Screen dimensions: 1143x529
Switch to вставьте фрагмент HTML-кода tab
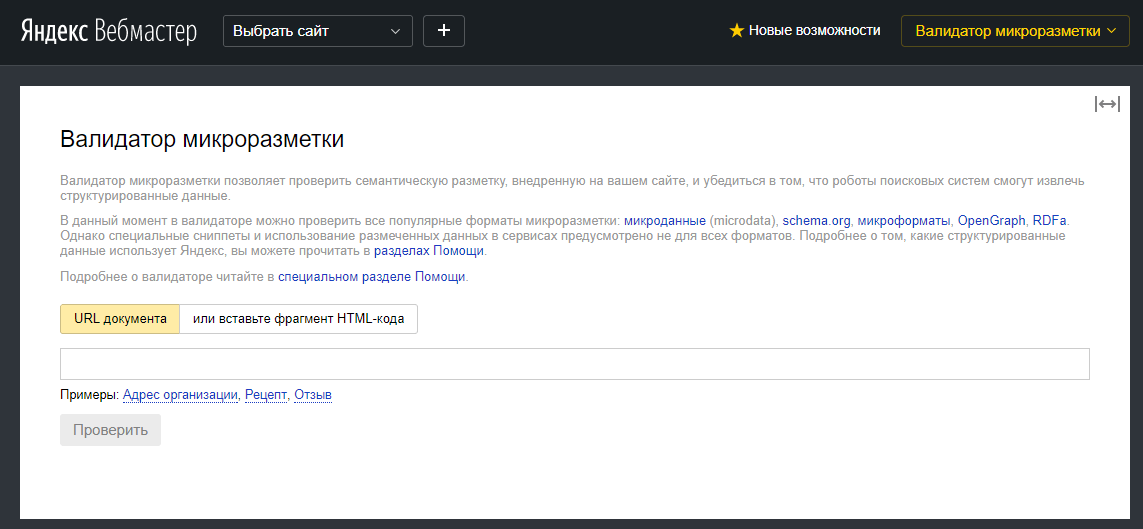click(x=298, y=319)
